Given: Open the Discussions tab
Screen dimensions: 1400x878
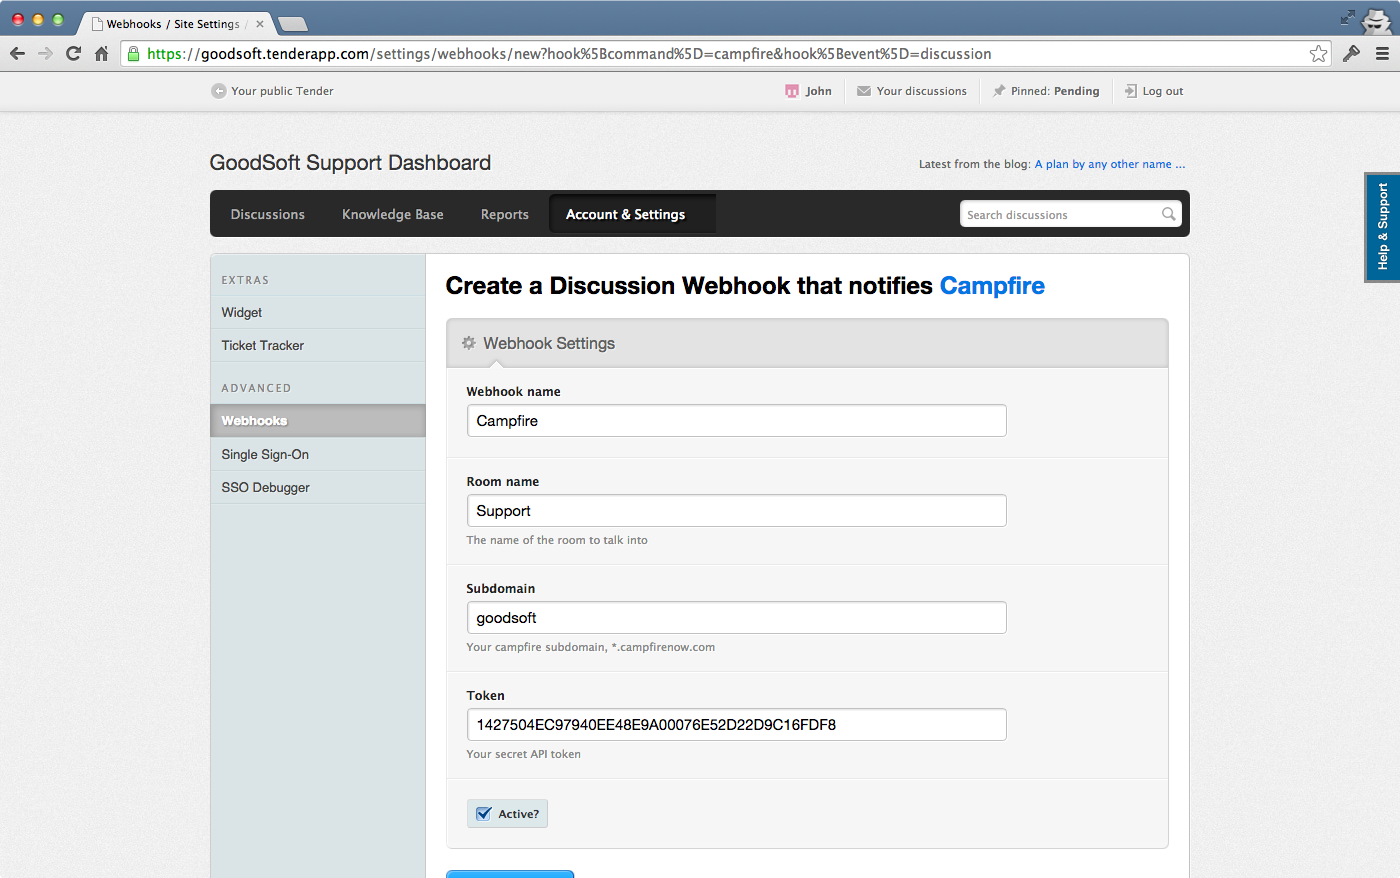Looking at the screenshot, I should (268, 214).
